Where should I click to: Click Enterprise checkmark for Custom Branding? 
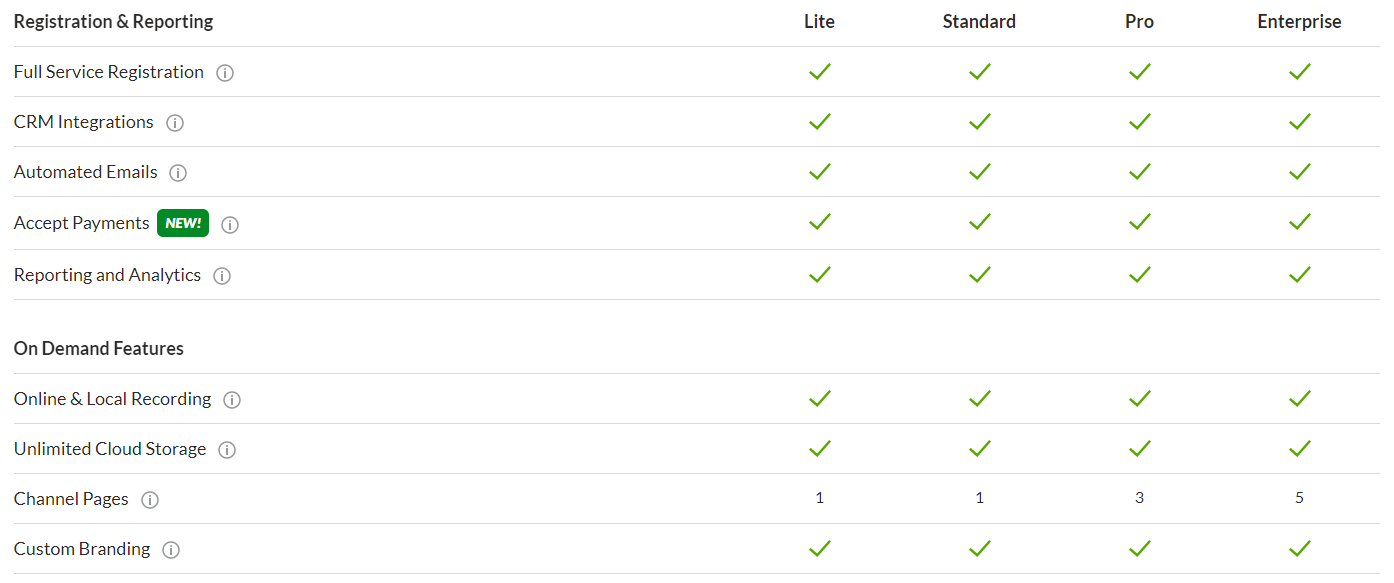coord(1299,548)
